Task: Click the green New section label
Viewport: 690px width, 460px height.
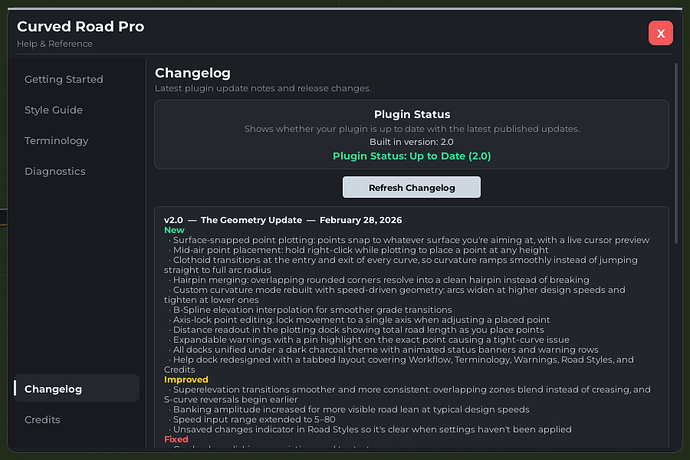Action: coord(175,229)
